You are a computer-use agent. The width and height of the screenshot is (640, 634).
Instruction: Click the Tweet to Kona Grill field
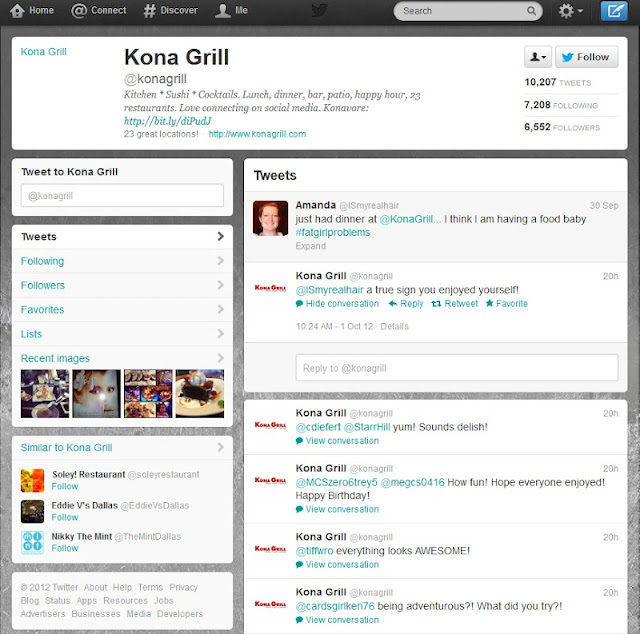(x=122, y=196)
